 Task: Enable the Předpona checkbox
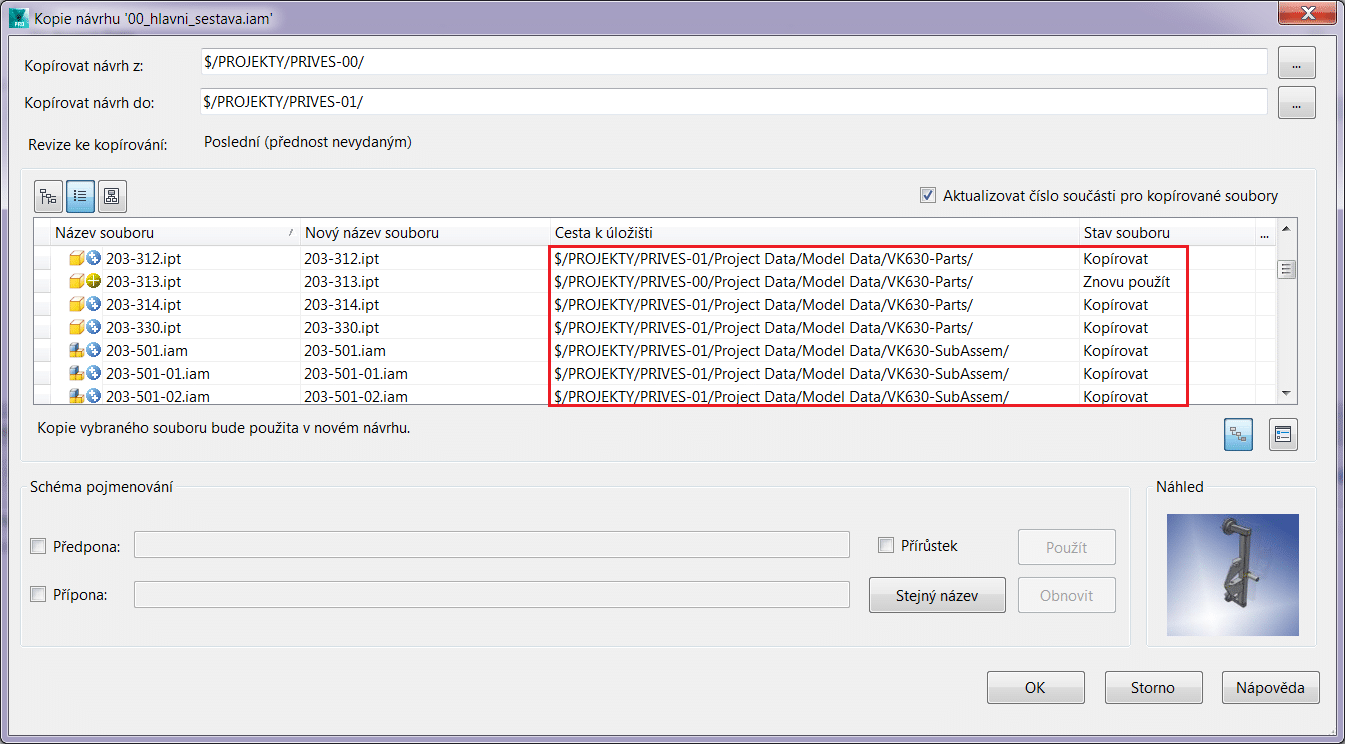(38, 546)
